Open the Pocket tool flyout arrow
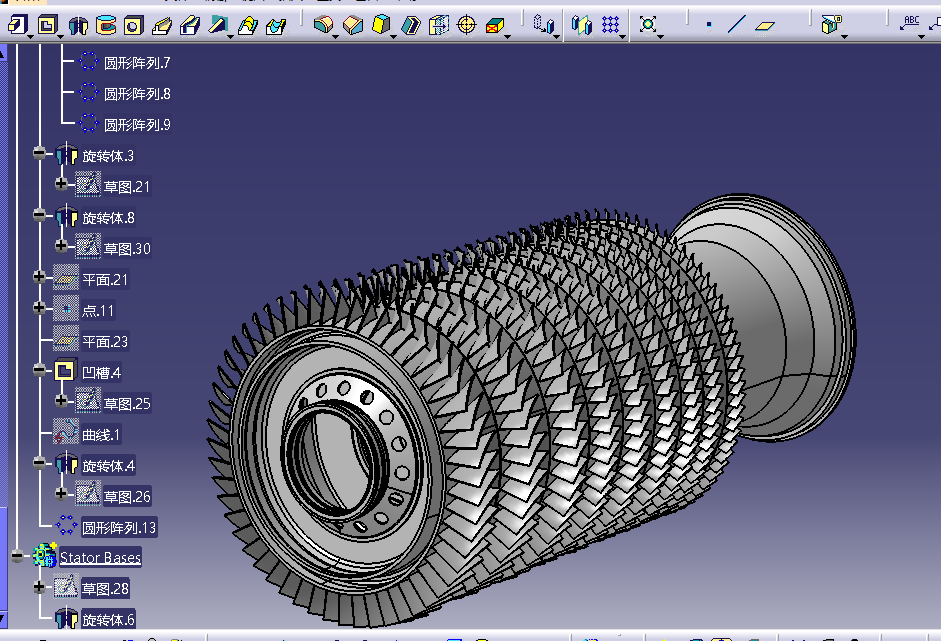Screen dimensions: 941x641 [x=60, y=37]
